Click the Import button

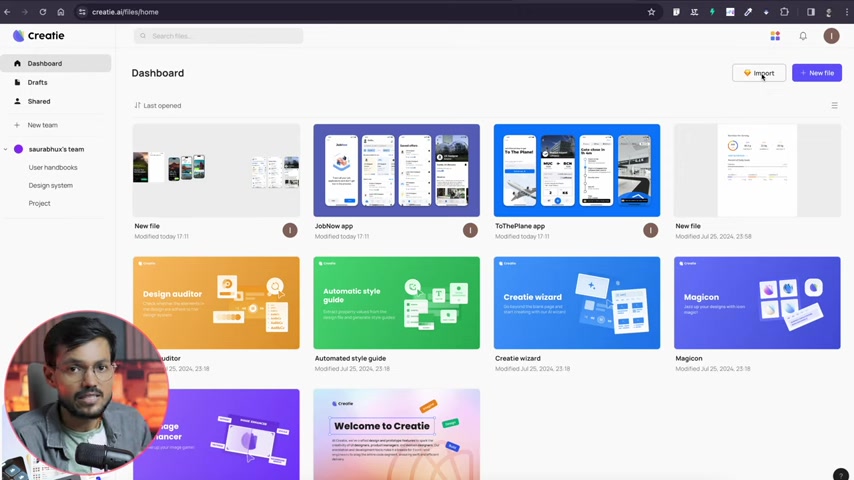[759, 73]
